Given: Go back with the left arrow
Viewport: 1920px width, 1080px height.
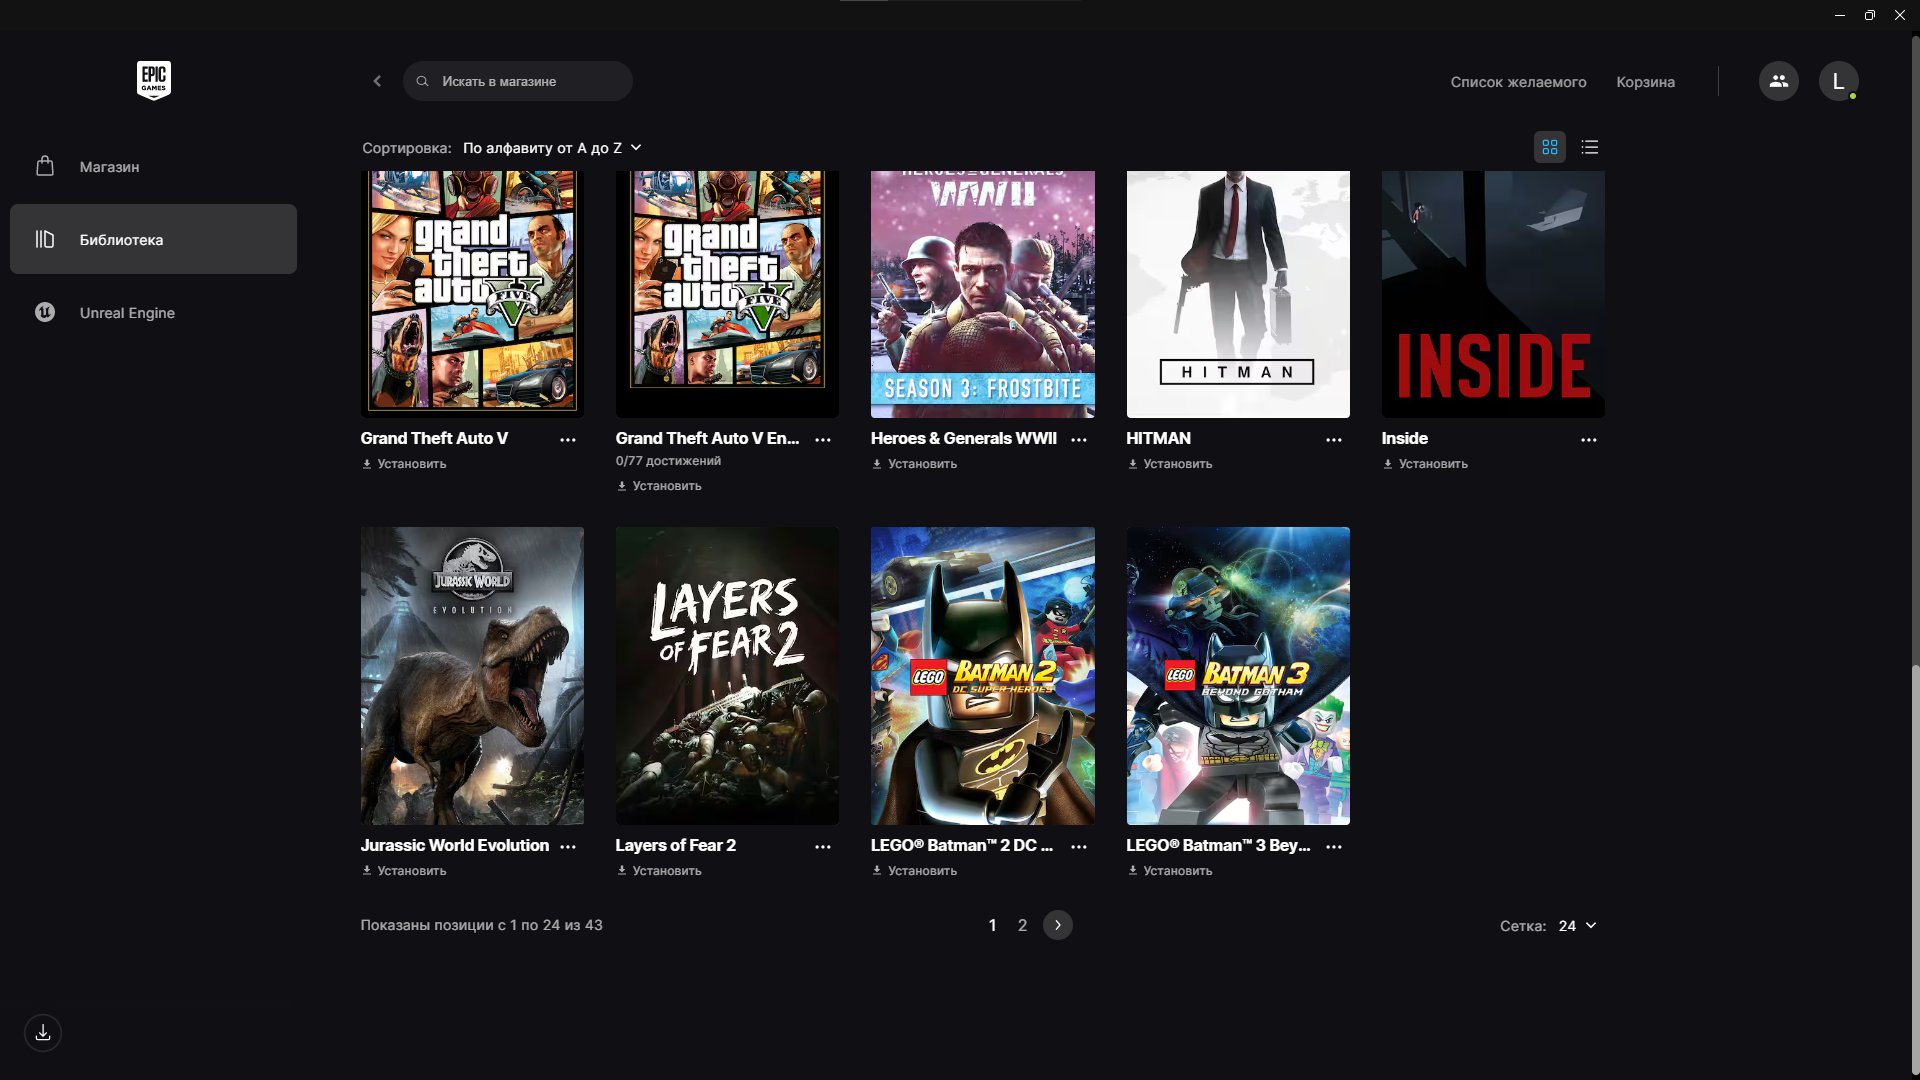Looking at the screenshot, I should (x=377, y=81).
